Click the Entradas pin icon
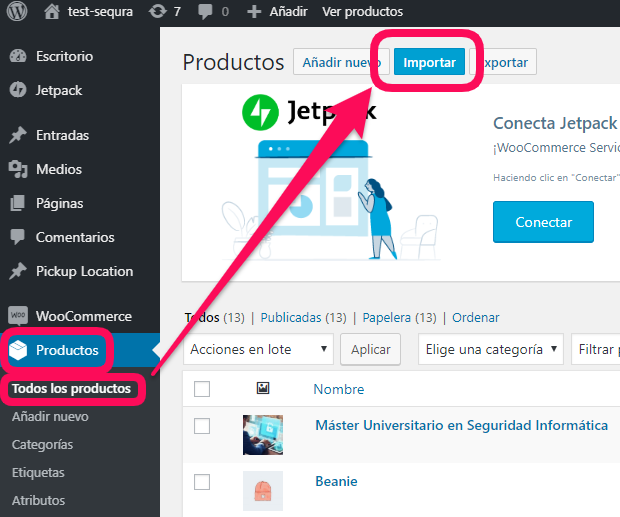 pyautogui.click(x=18, y=135)
